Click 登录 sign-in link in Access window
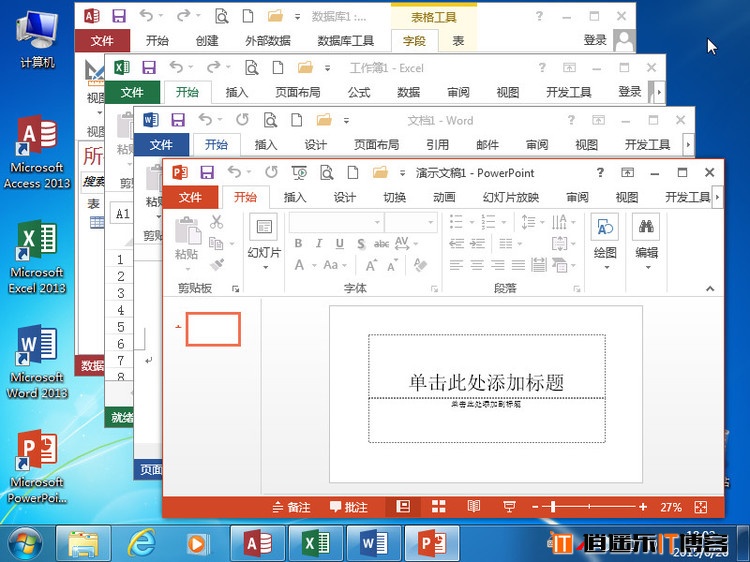The image size is (750, 562). [x=595, y=40]
